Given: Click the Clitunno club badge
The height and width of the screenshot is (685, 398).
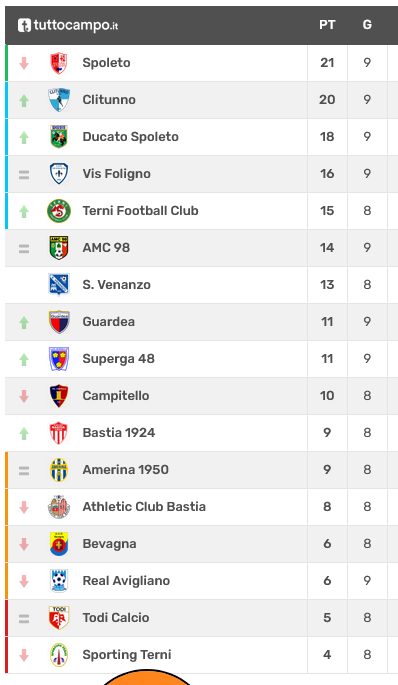Looking at the screenshot, I should click(59, 100).
